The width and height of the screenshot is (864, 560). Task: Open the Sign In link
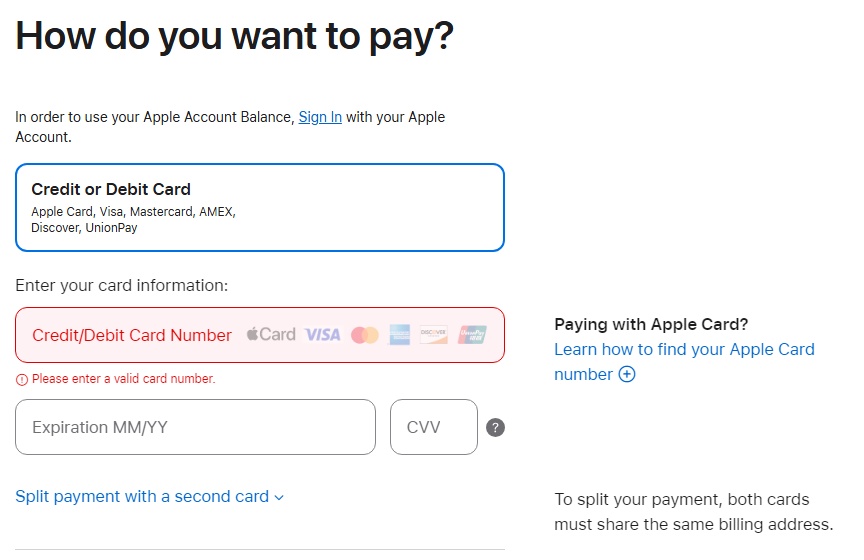coord(320,117)
